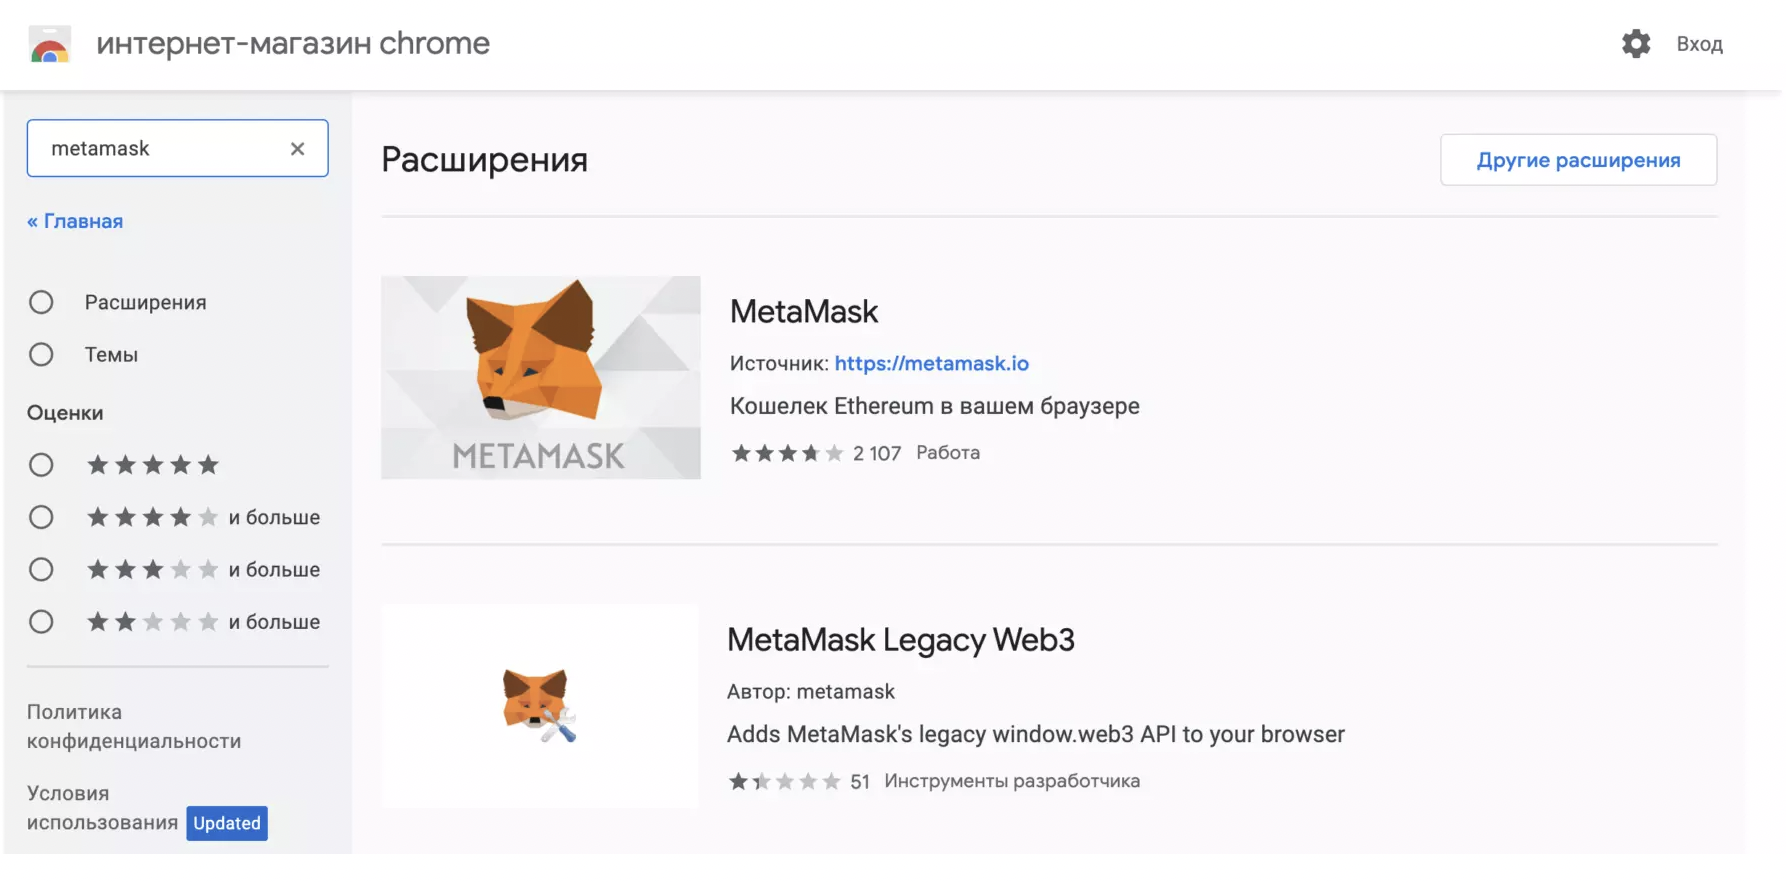Click the metamask search input field
The width and height of the screenshot is (1786, 882).
point(160,149)
